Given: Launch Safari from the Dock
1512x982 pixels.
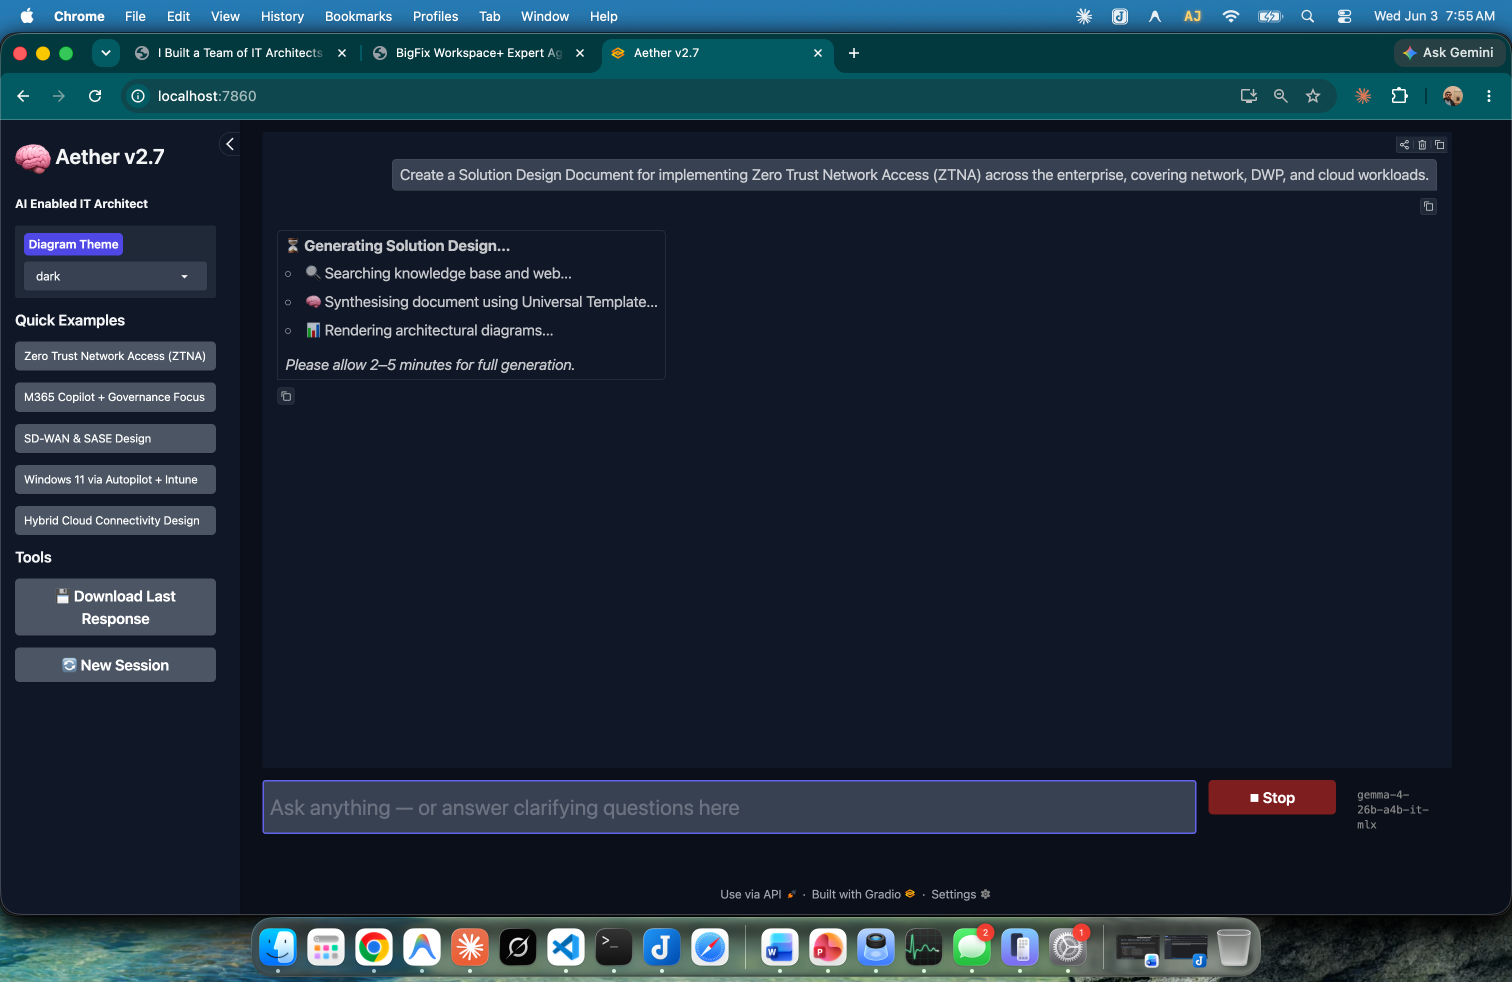Looking at the screenshot, I should click(710, 947).
